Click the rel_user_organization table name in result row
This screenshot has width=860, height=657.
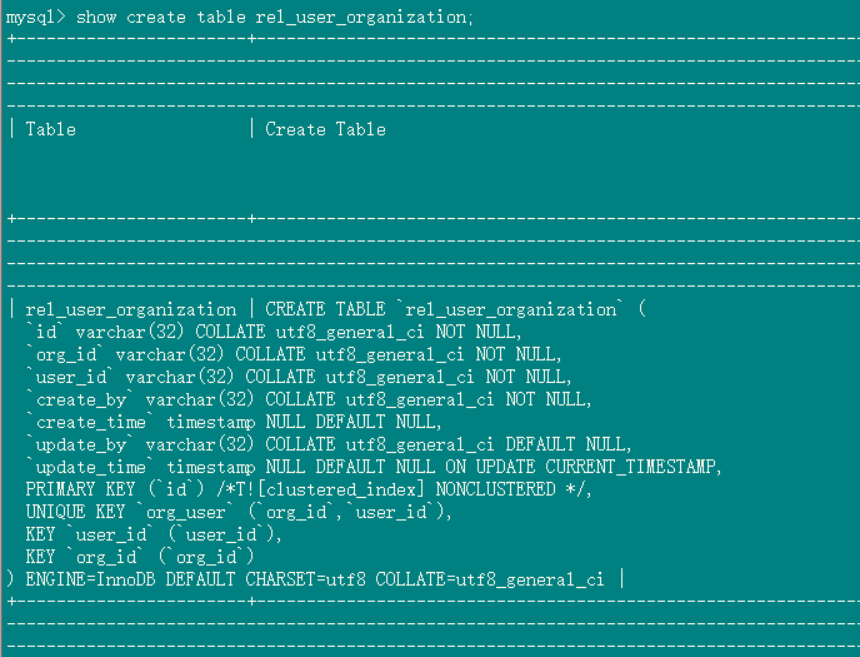pyautogui.click(x=131, y=309)
